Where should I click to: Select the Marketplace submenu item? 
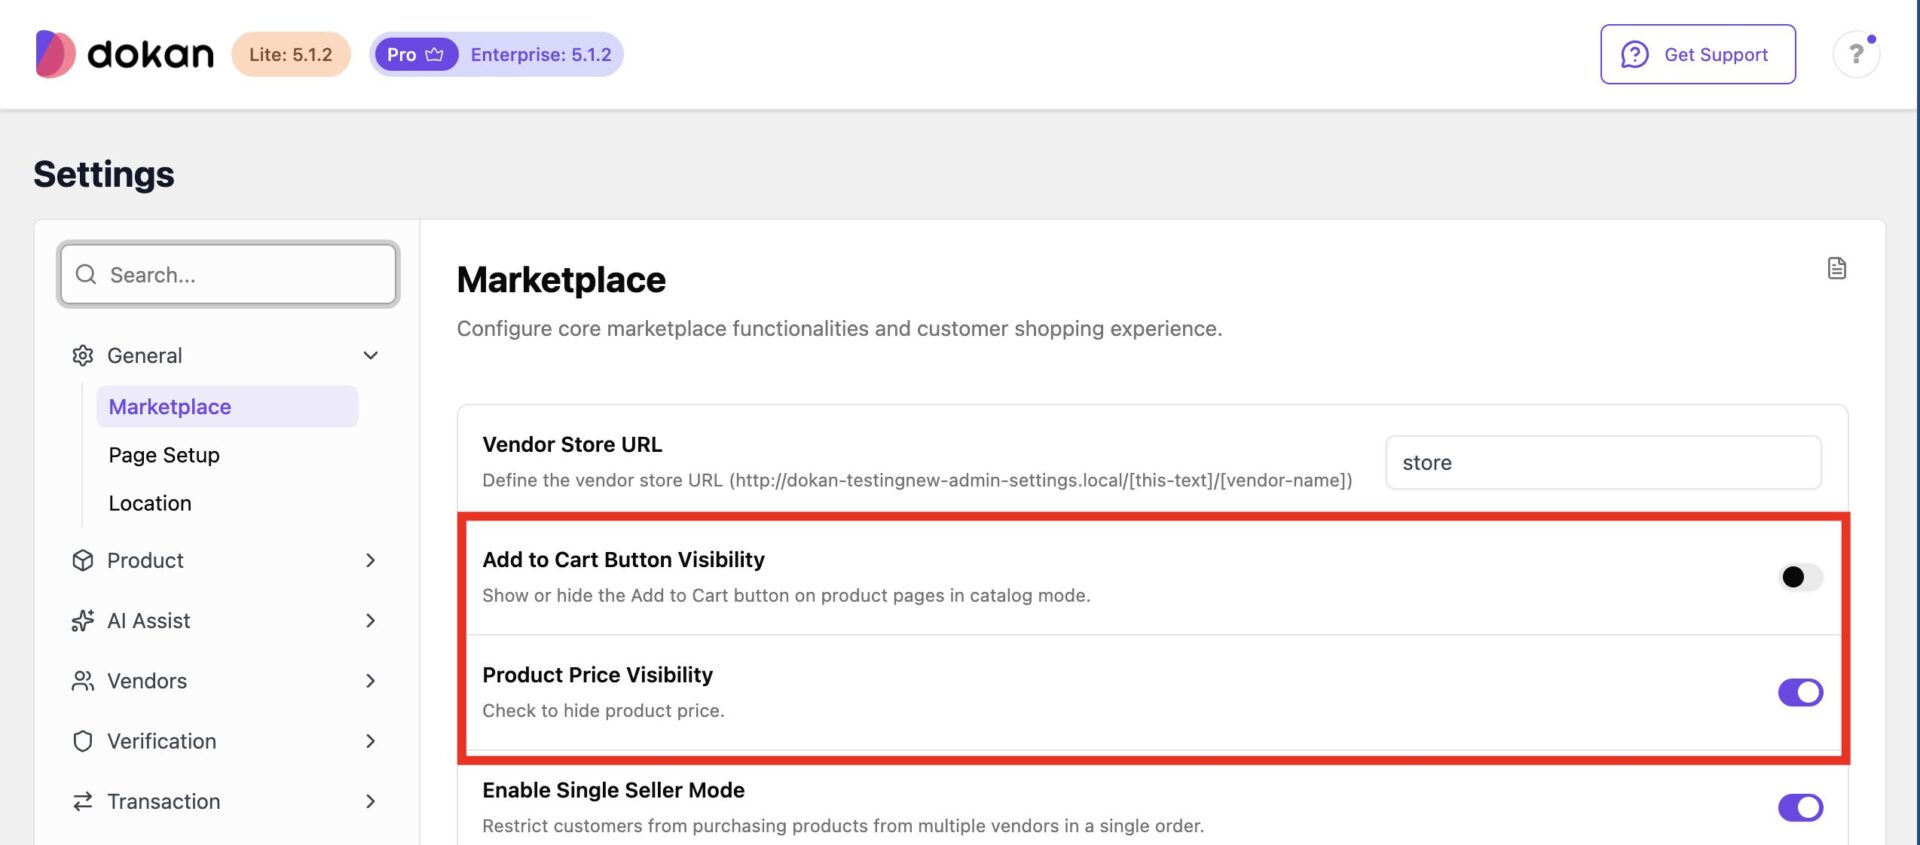tap(227, 407)
